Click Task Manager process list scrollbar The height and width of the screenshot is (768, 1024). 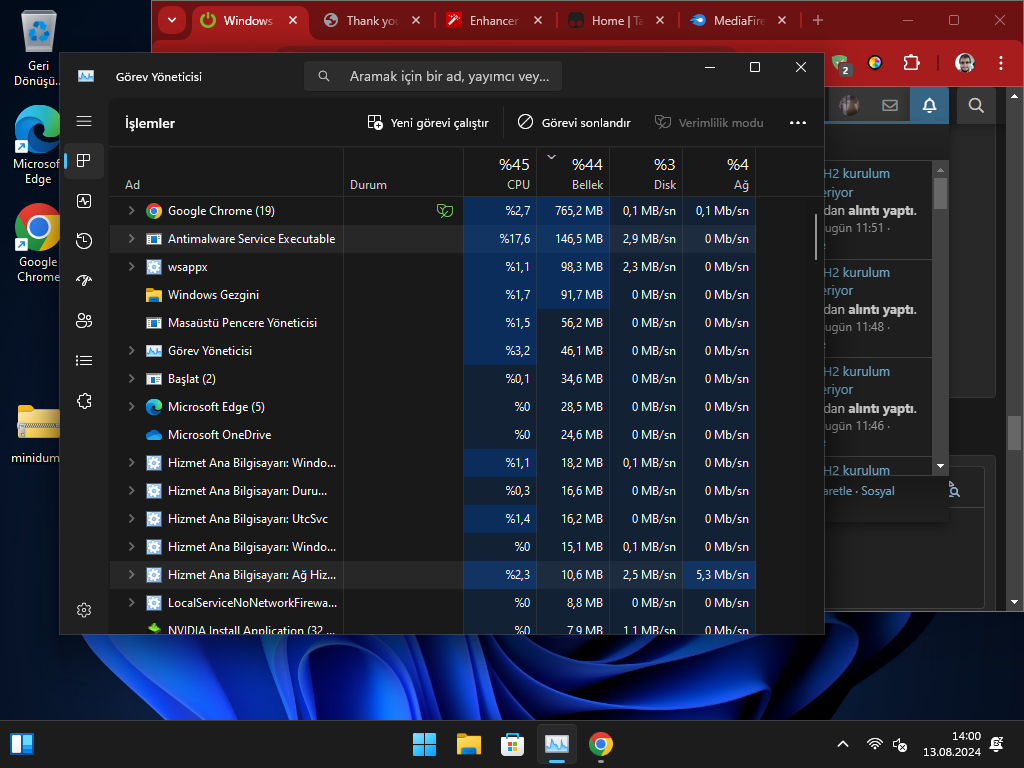pyautogui.click(x=816, y=236)
